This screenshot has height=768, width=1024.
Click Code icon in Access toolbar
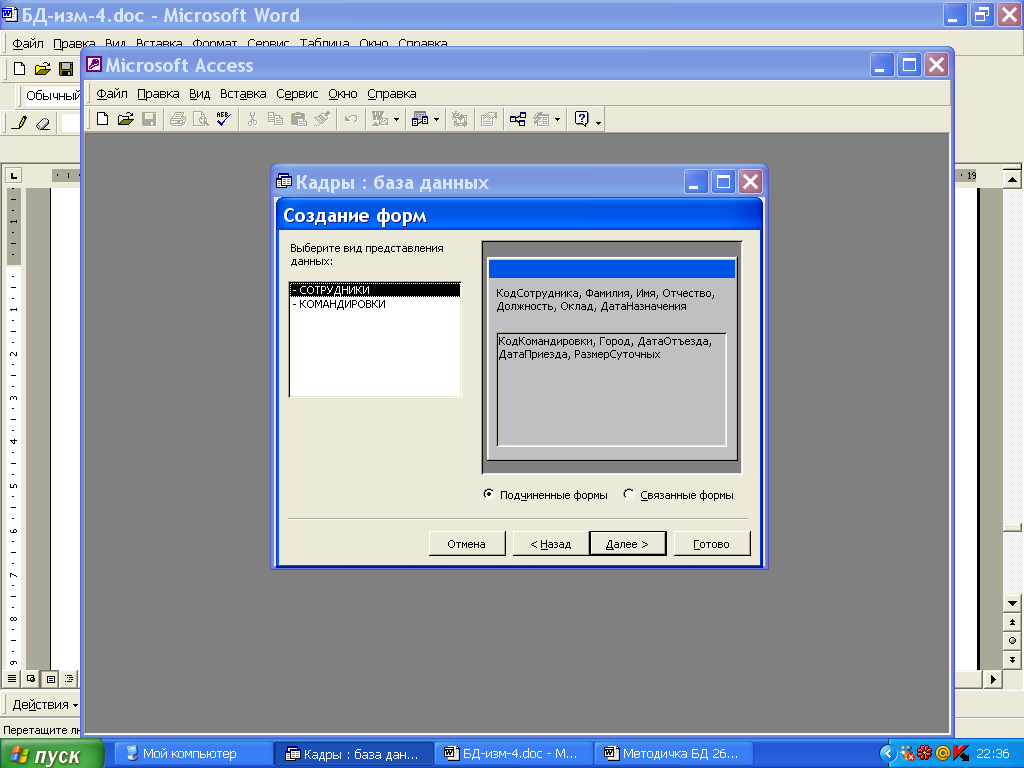460,119
